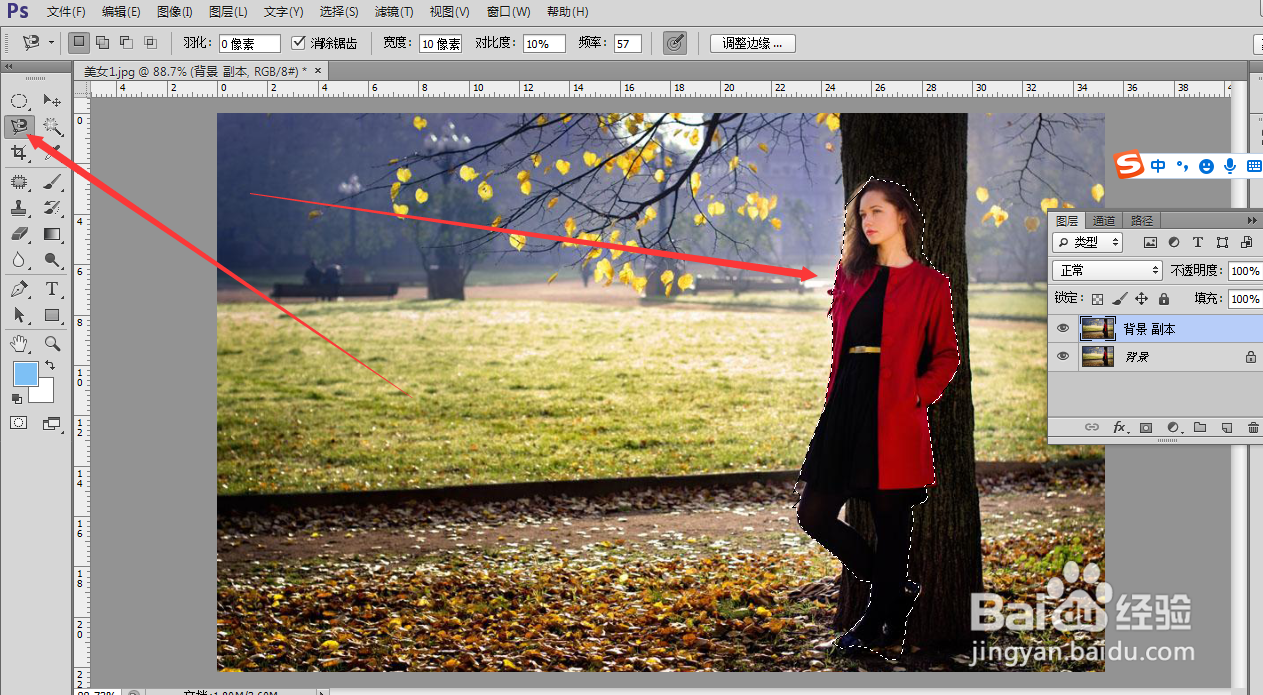Choose Subtract from Selection mode
The height and width of the screenshot is (695, 1263).
pyautogui.click(x=126, y=43)
